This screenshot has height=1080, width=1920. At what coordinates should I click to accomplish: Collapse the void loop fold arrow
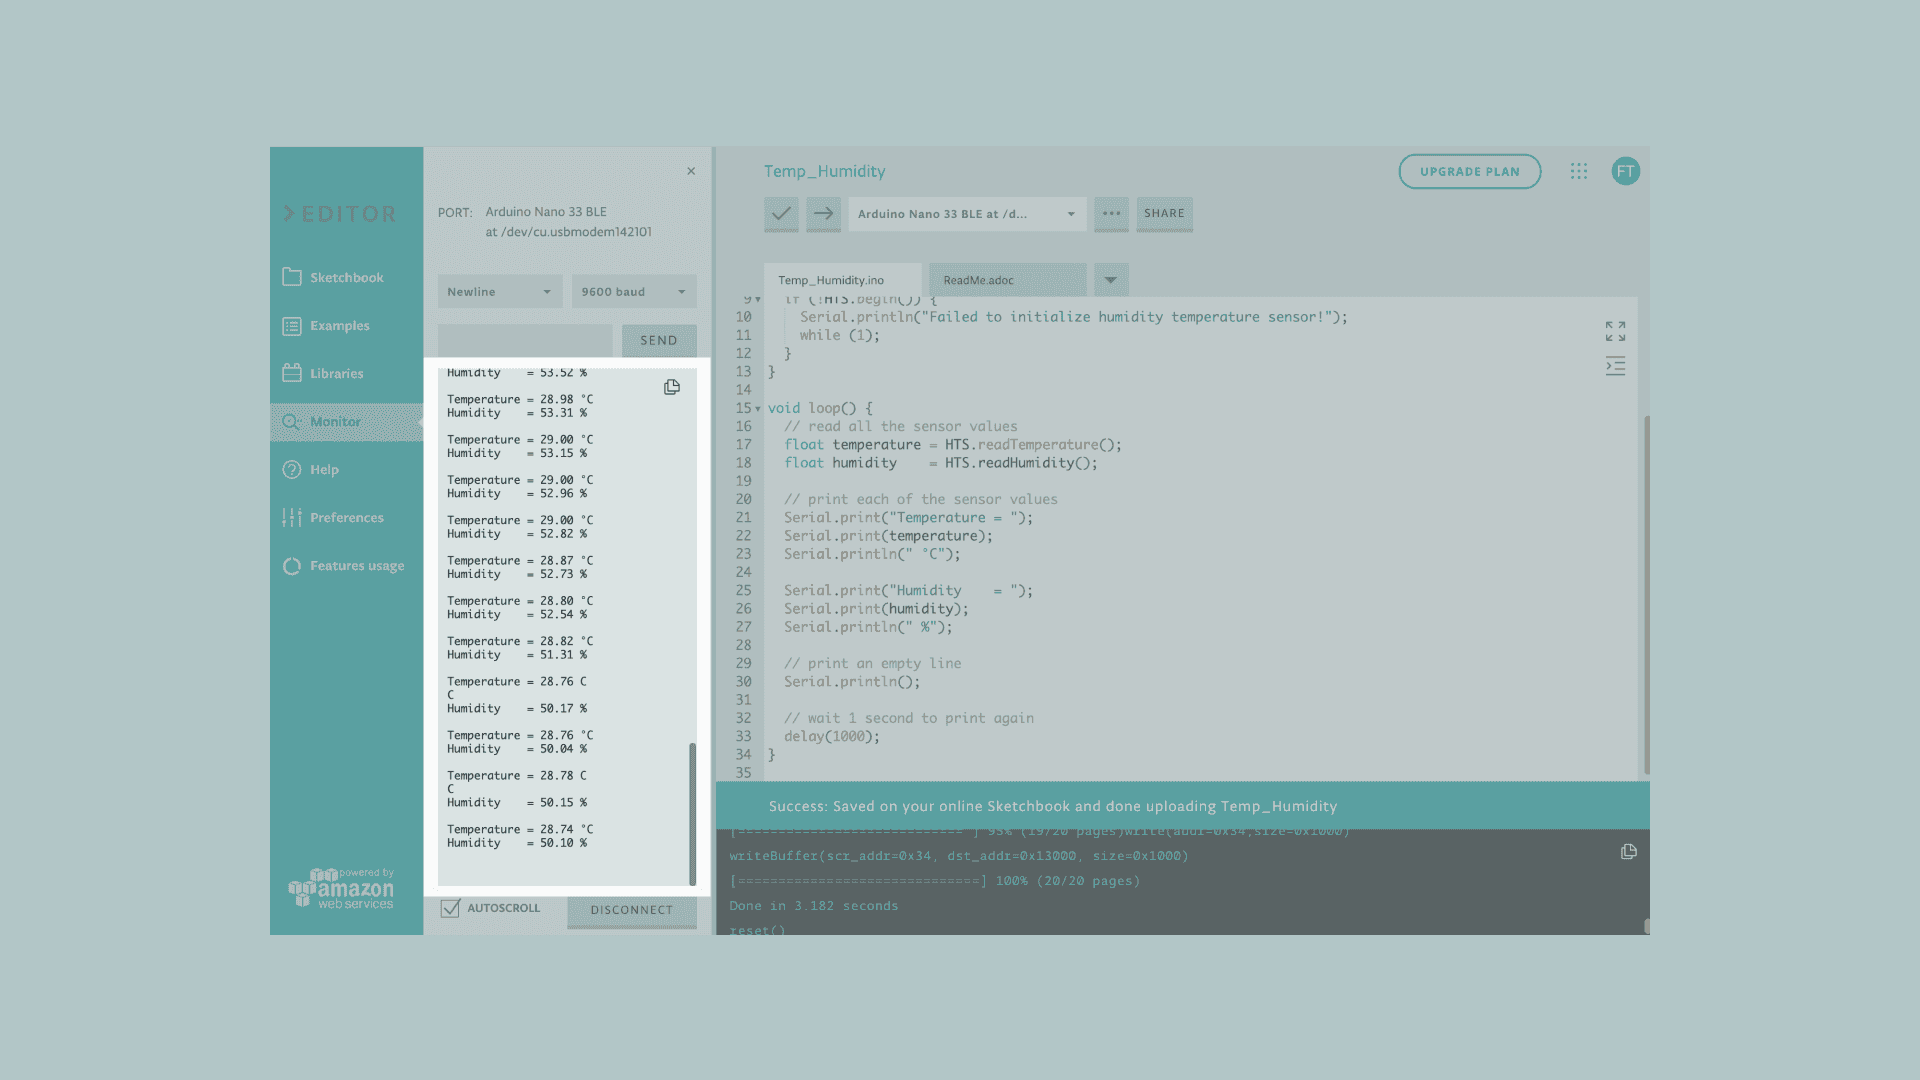tap(758, 409)
